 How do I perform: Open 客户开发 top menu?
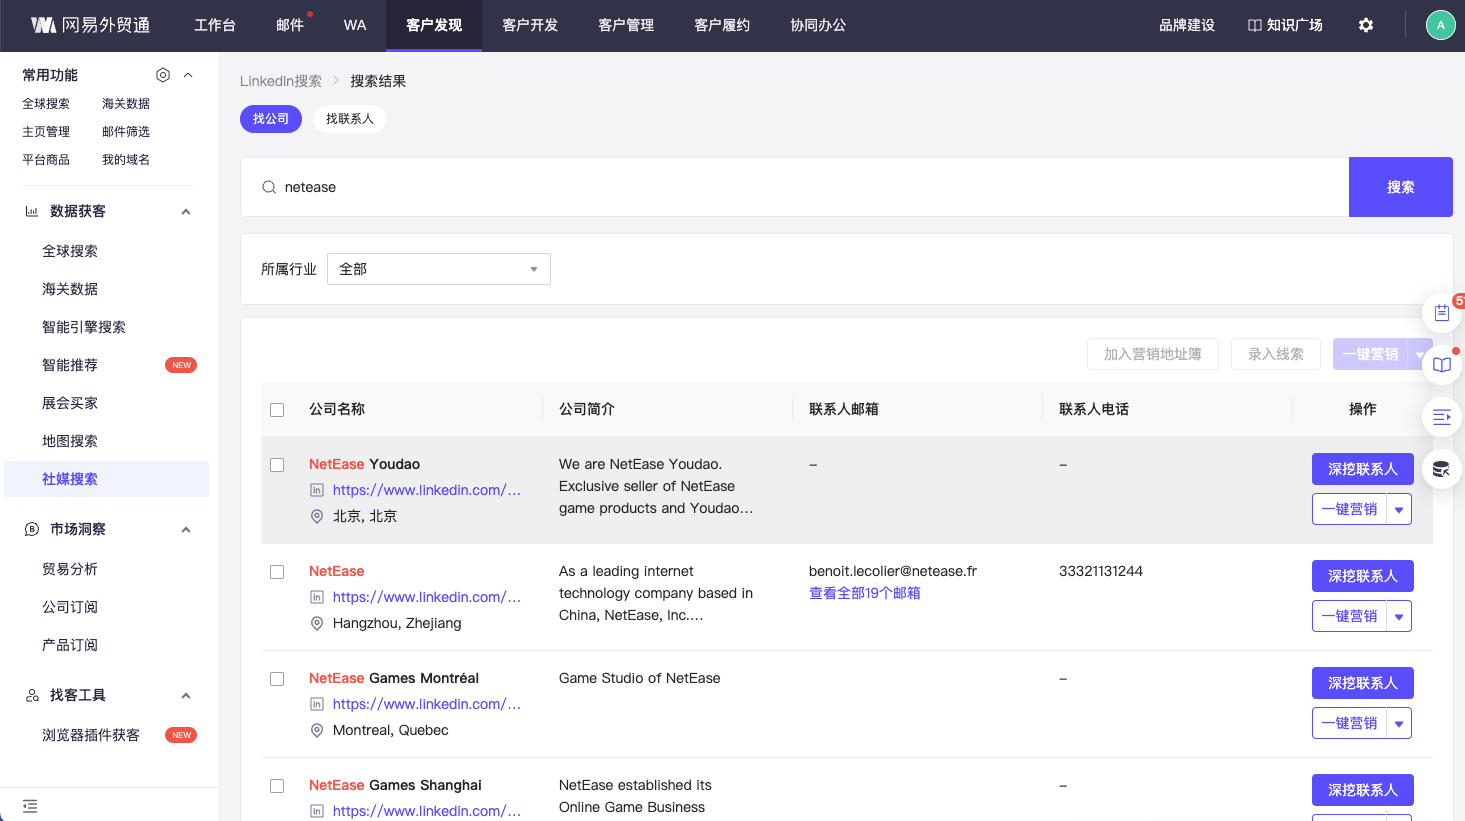530,25
